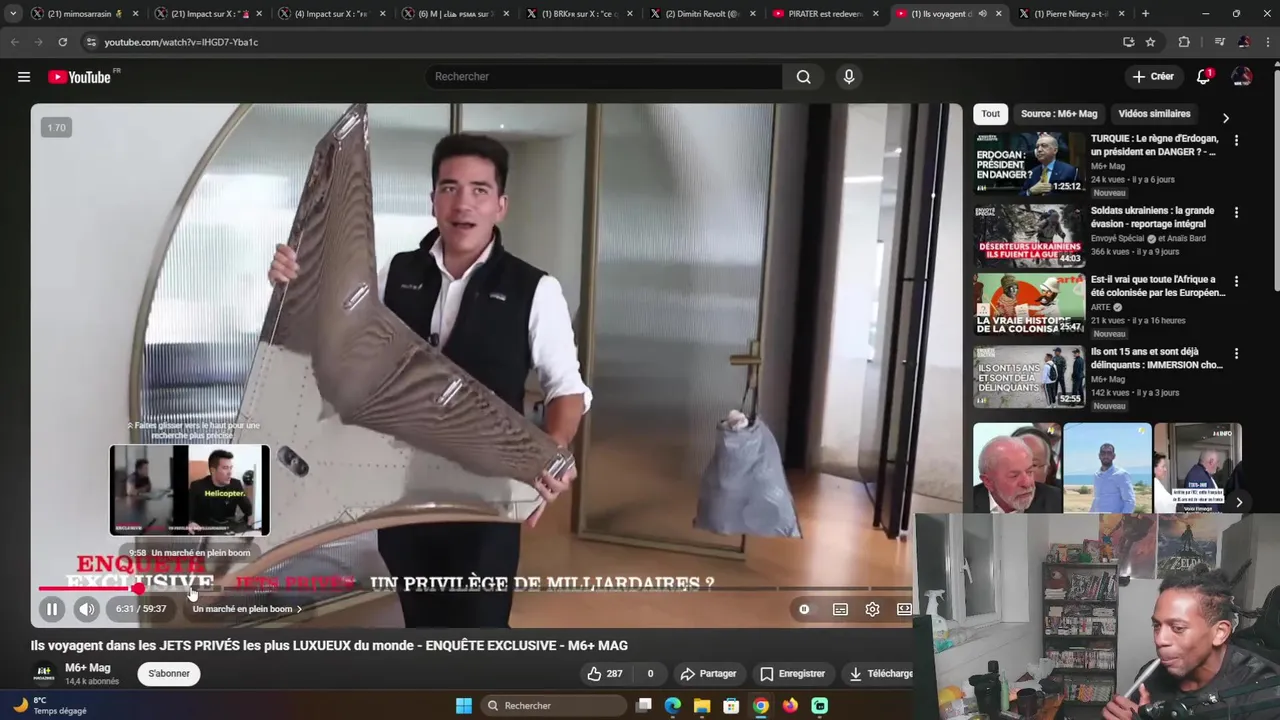Image resolution: width=1280 pixels, height=720 pixels.
Task: Open 'TURQUIE : Le règne d'Erdogan' title
Action: click(x=1155, y=145)
